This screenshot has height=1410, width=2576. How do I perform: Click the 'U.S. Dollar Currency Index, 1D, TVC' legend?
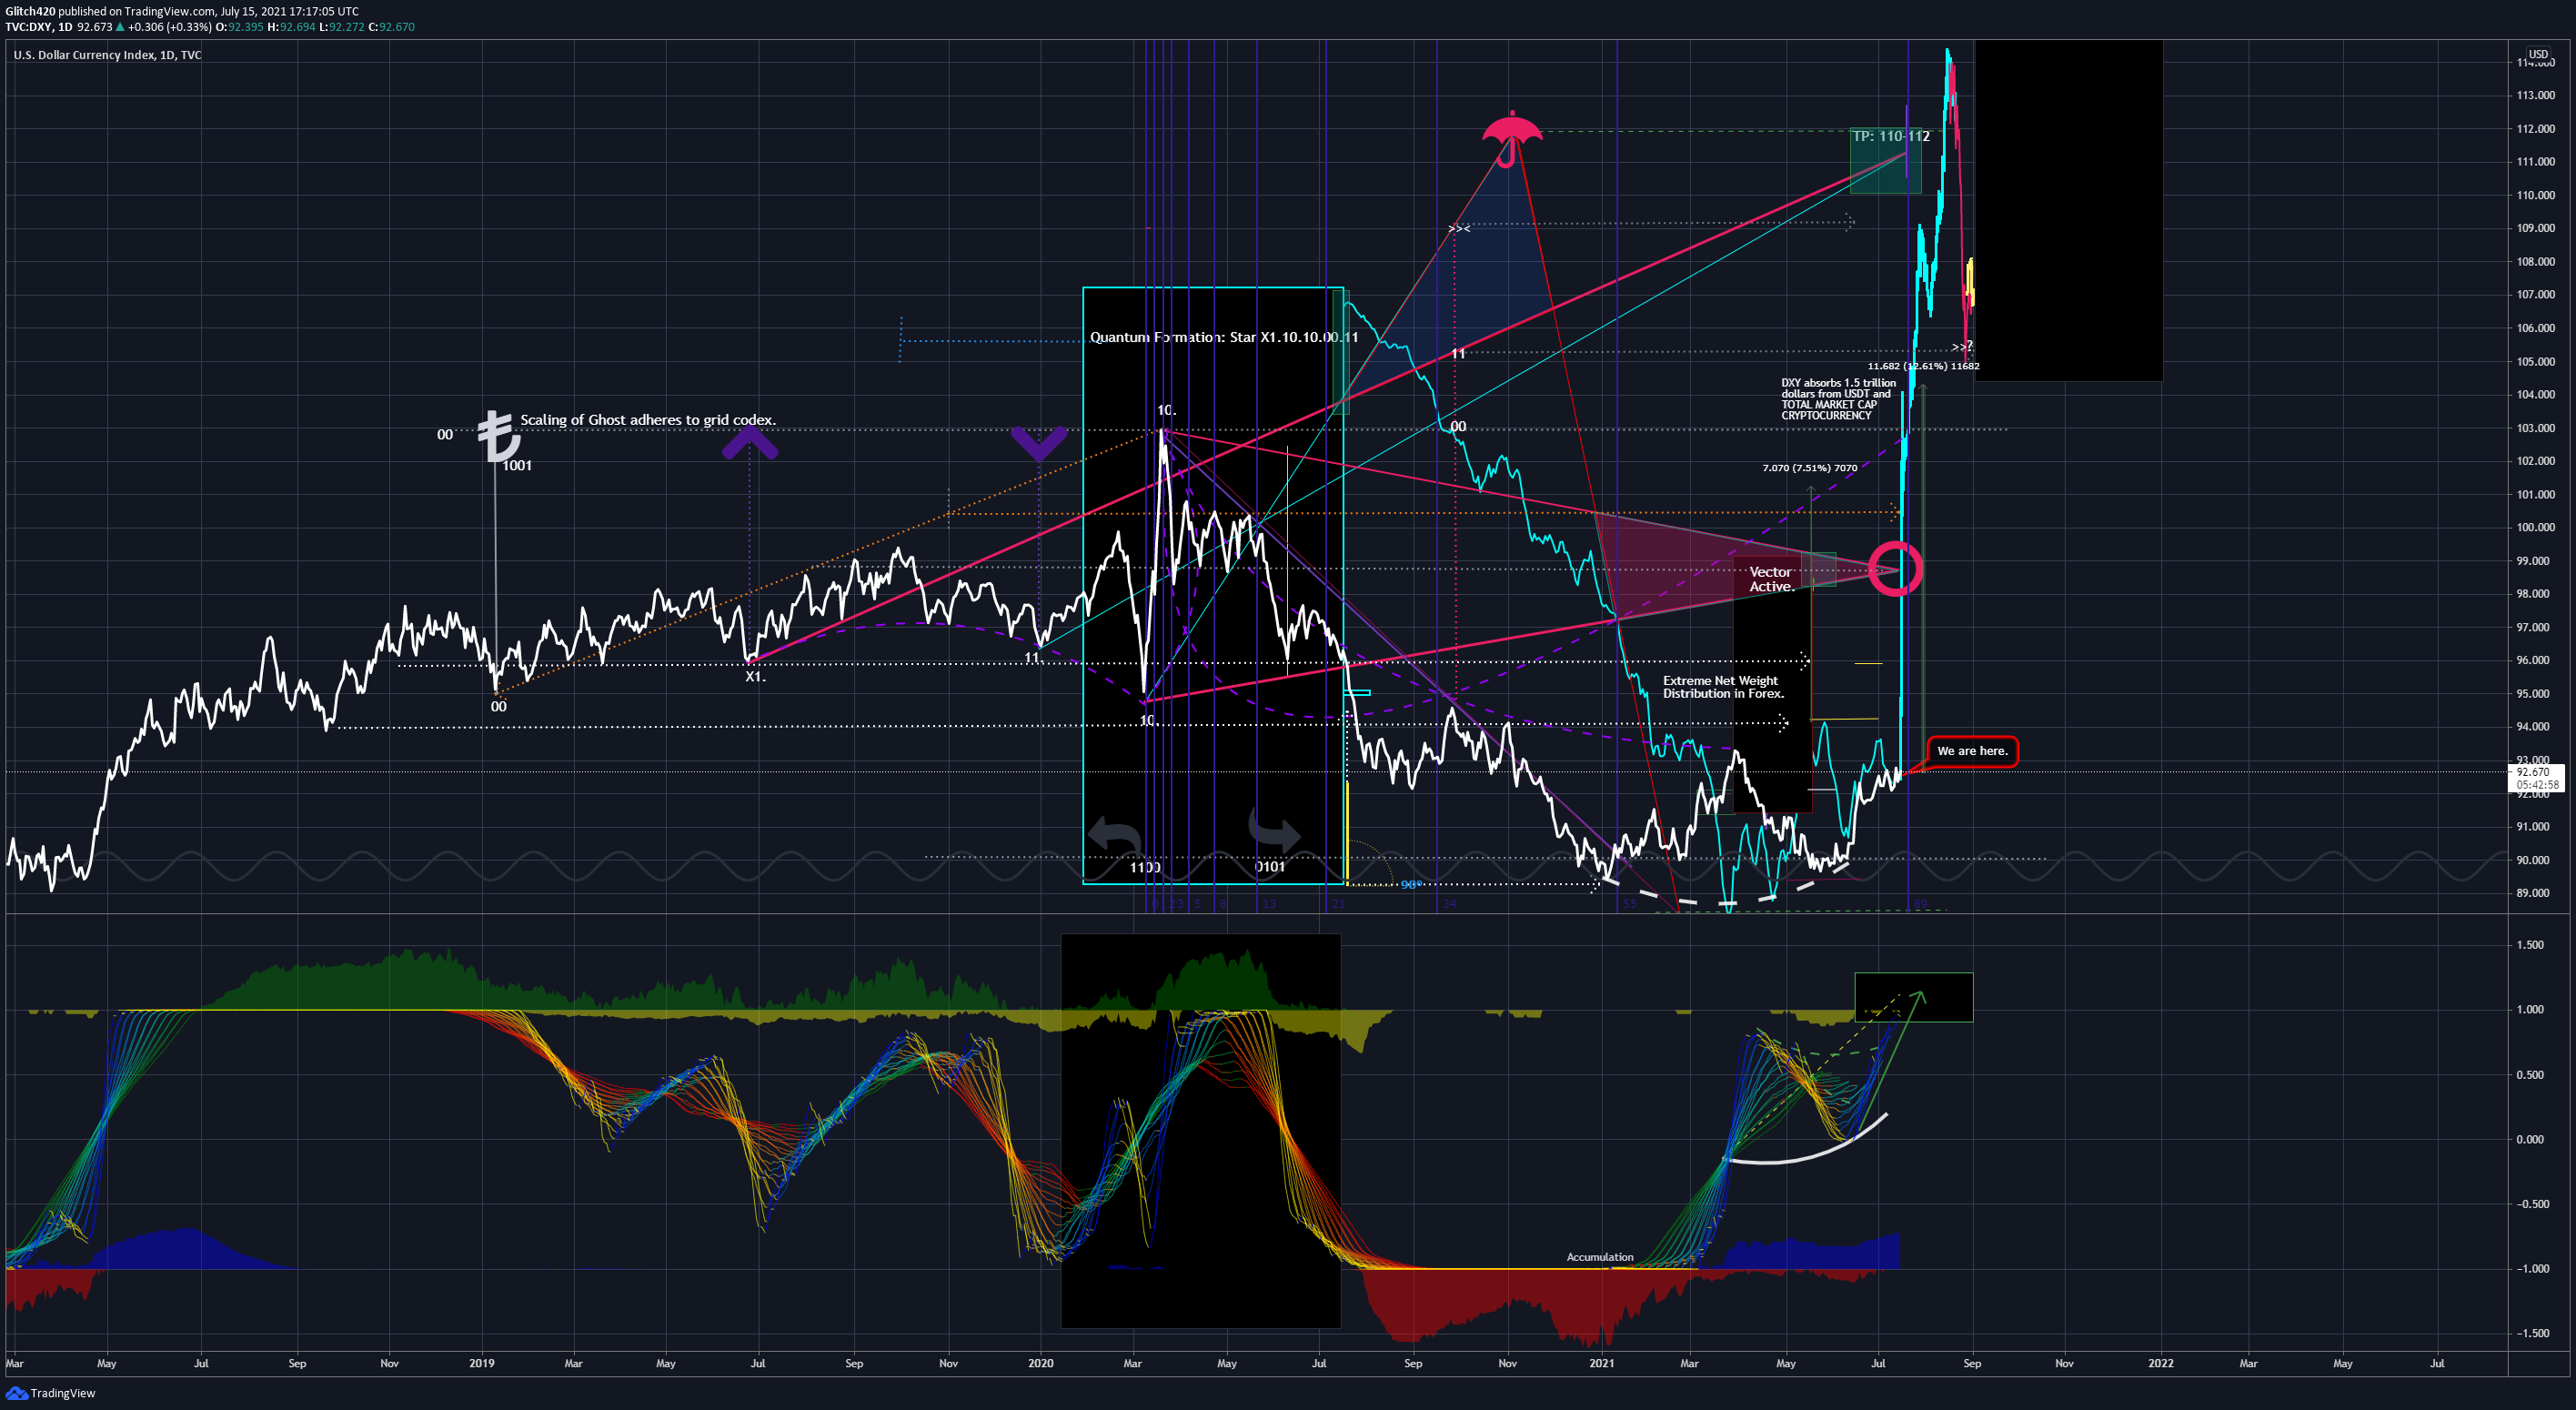(x=107, y=55)
